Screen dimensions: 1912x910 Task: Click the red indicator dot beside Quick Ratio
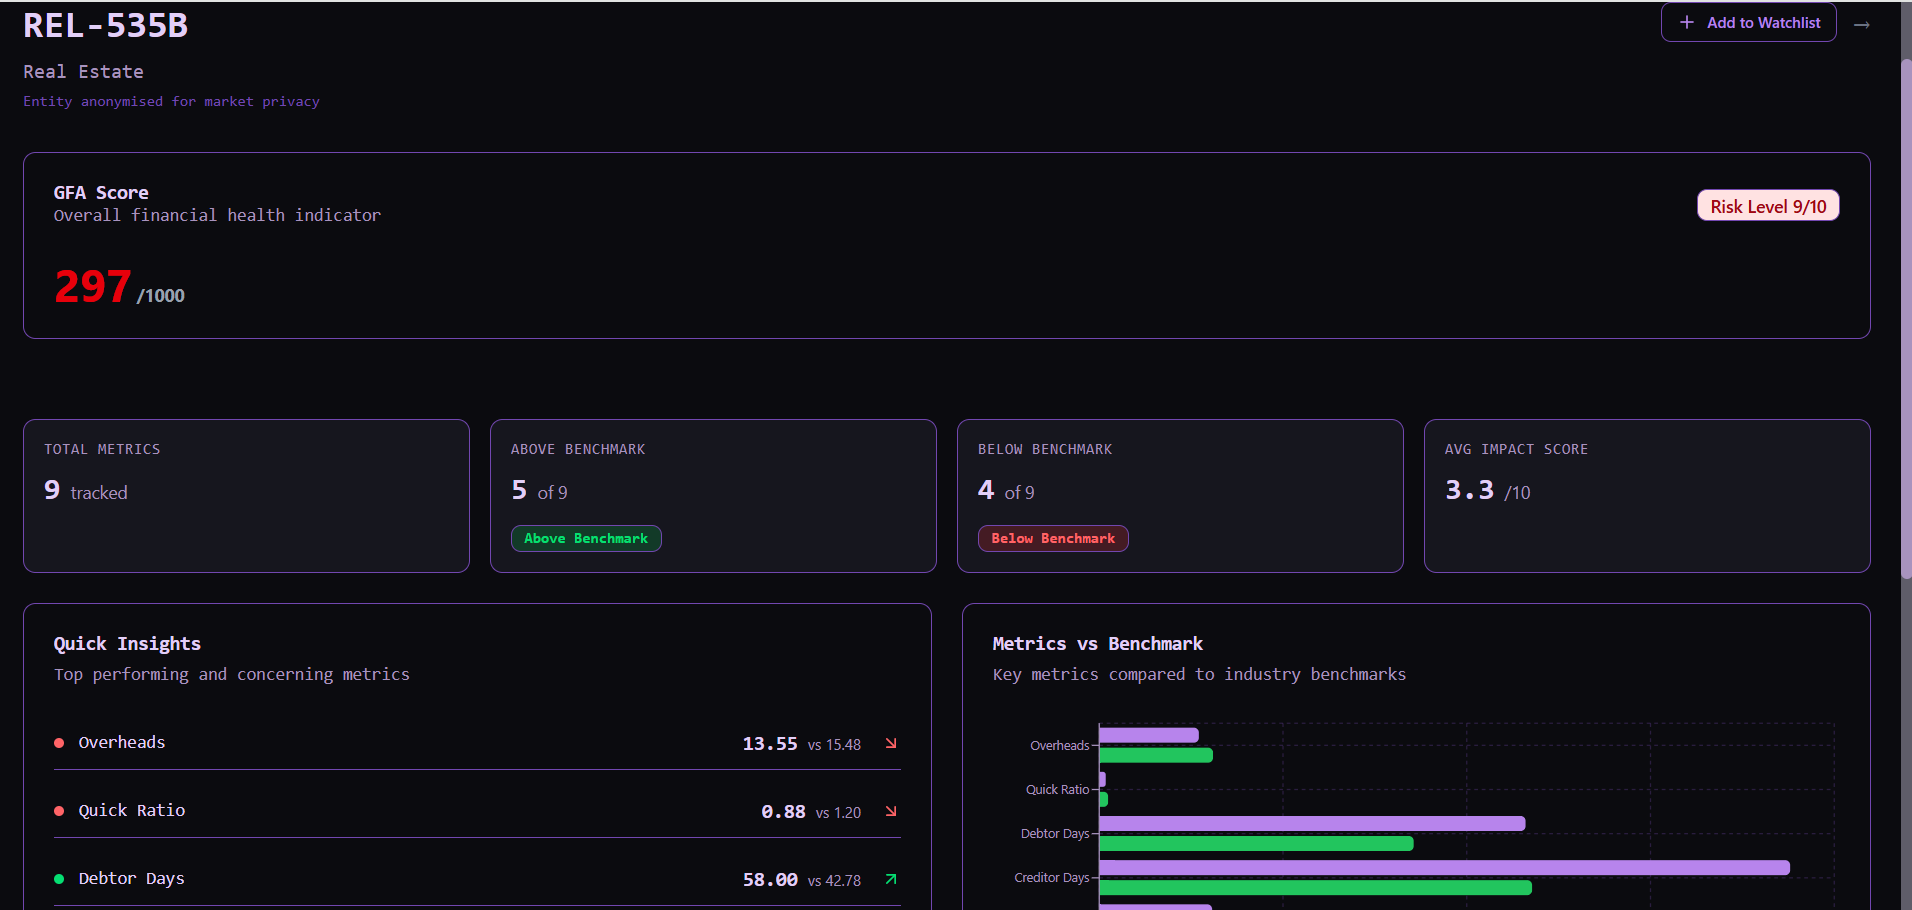(x=58, y=811)
